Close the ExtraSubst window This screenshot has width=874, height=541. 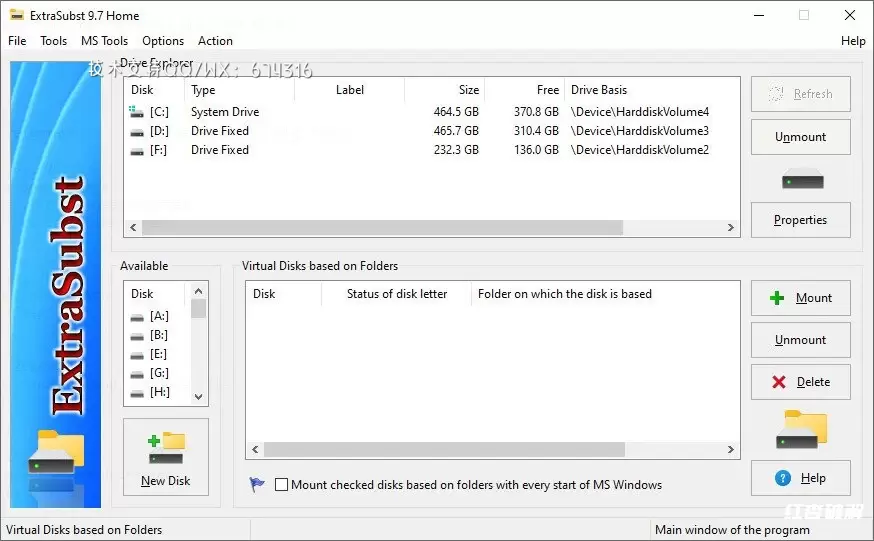click(849, 15)
